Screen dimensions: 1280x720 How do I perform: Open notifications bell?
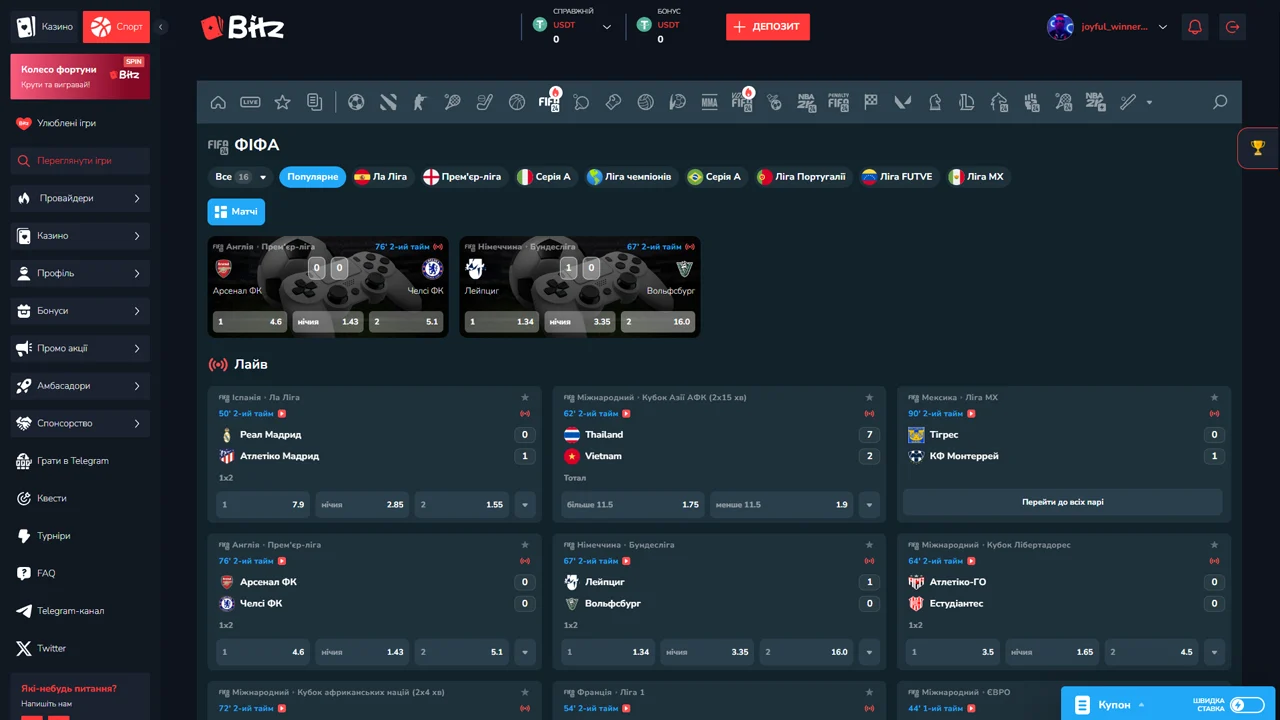click(x=1194, y=27)
